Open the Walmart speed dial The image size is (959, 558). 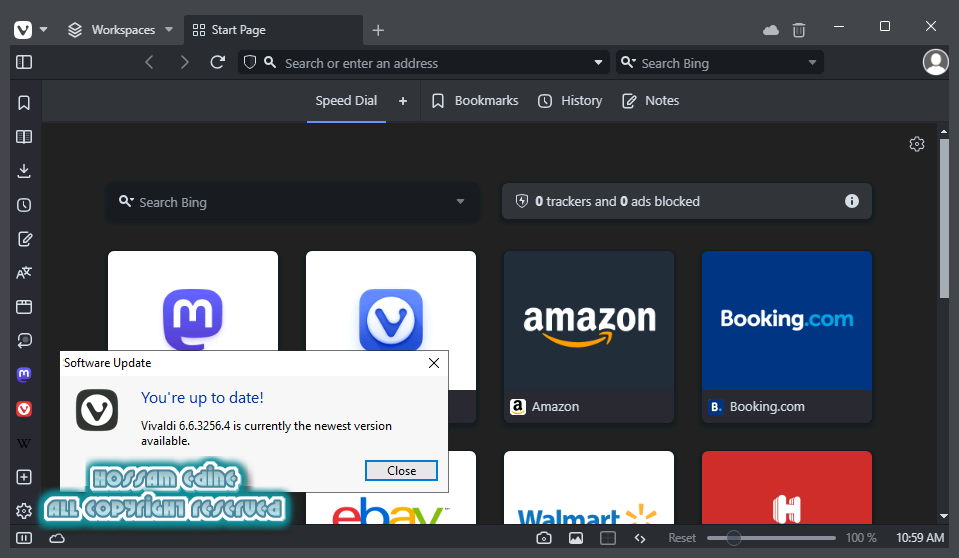click(x=589, y=488)
